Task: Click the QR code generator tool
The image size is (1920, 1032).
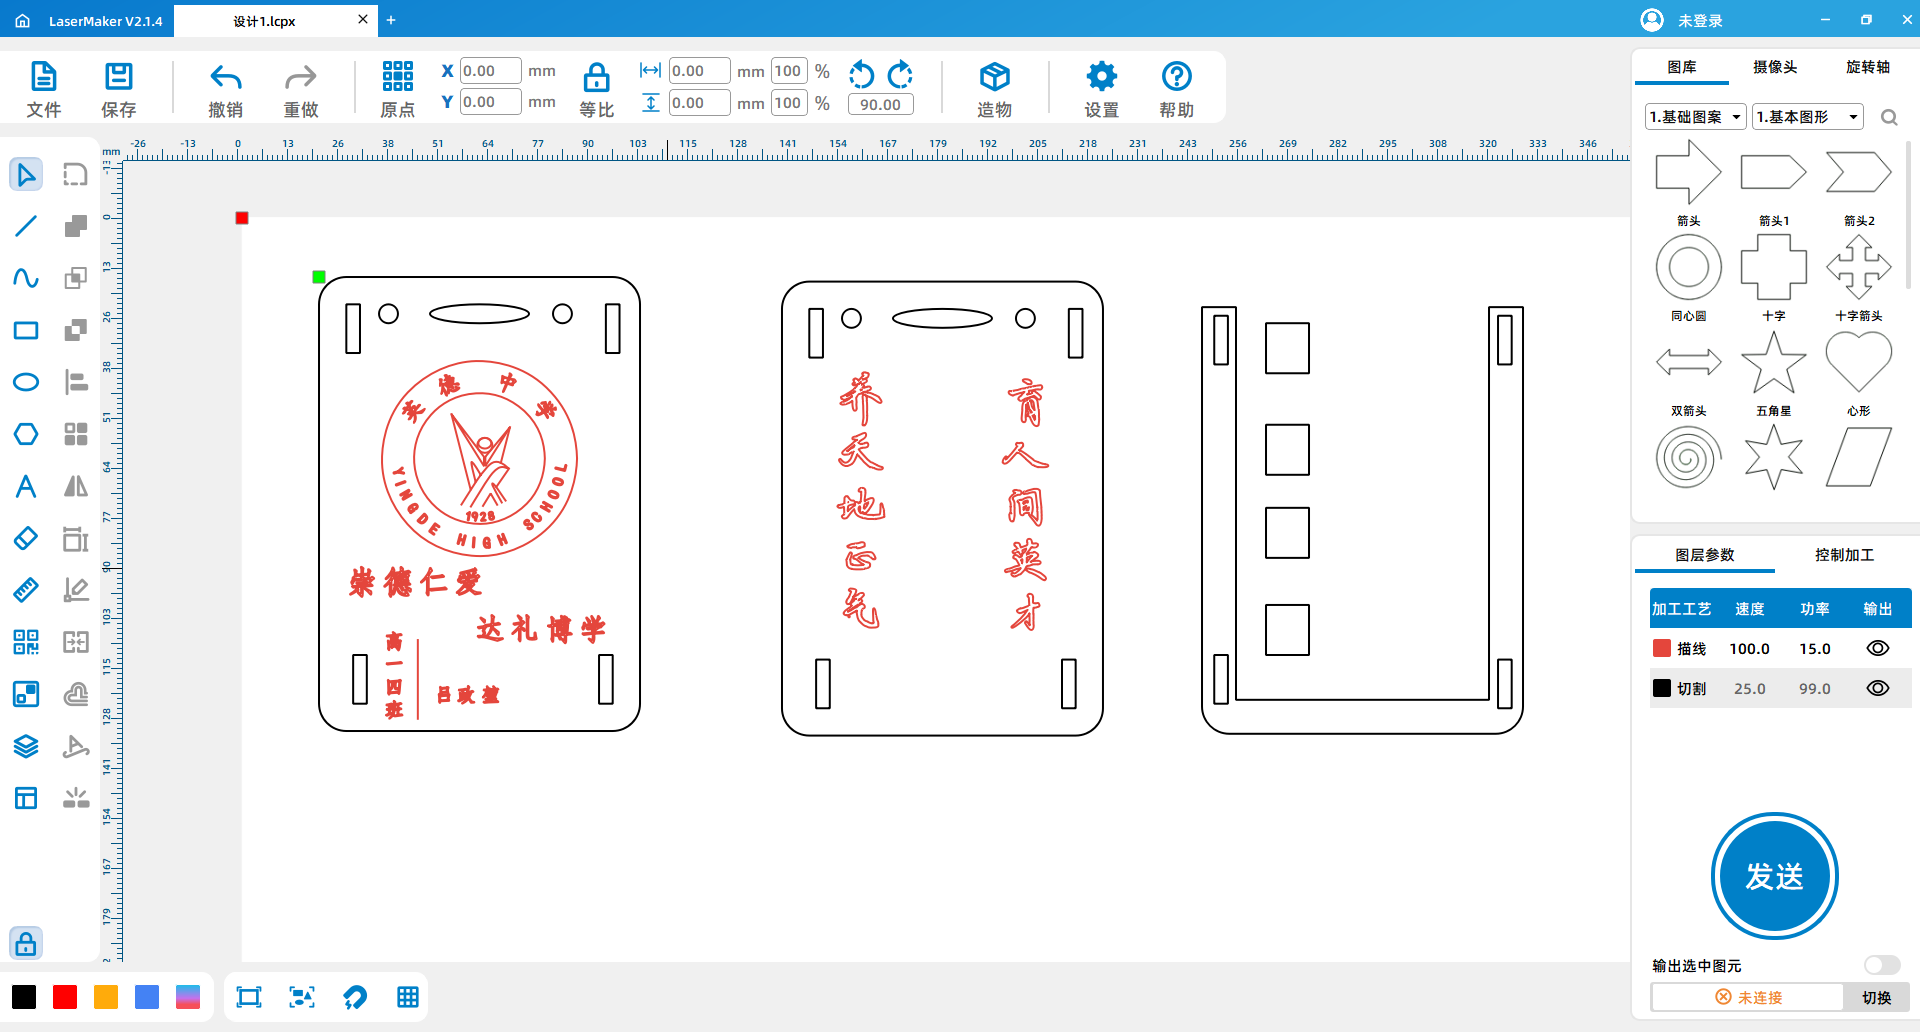Action: 26,642
